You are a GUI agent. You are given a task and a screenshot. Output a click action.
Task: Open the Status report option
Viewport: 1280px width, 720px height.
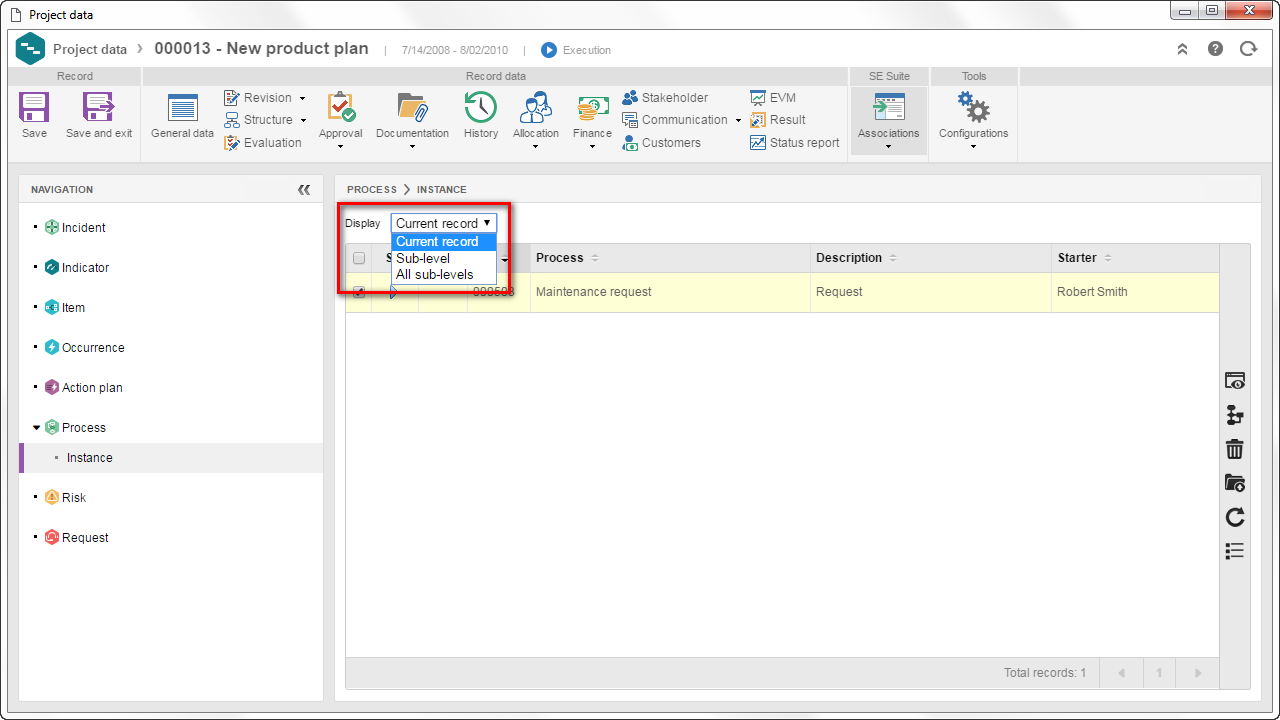795,143
